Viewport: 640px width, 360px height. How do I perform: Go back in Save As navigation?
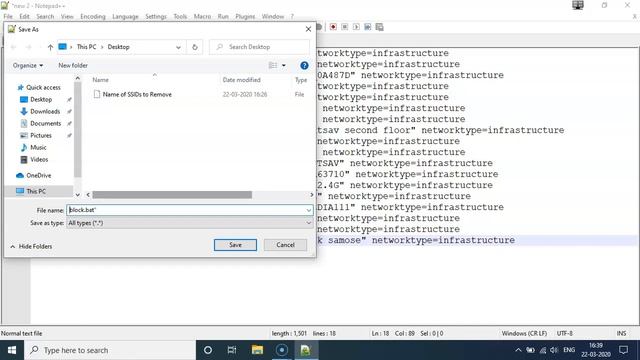pyautogui.click(x=13, y=47)
